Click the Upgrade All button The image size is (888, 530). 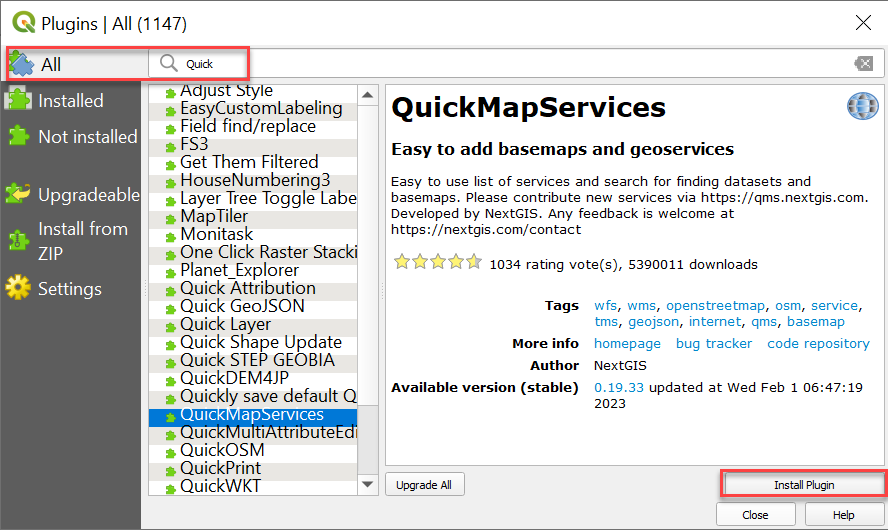pos(424,485)
